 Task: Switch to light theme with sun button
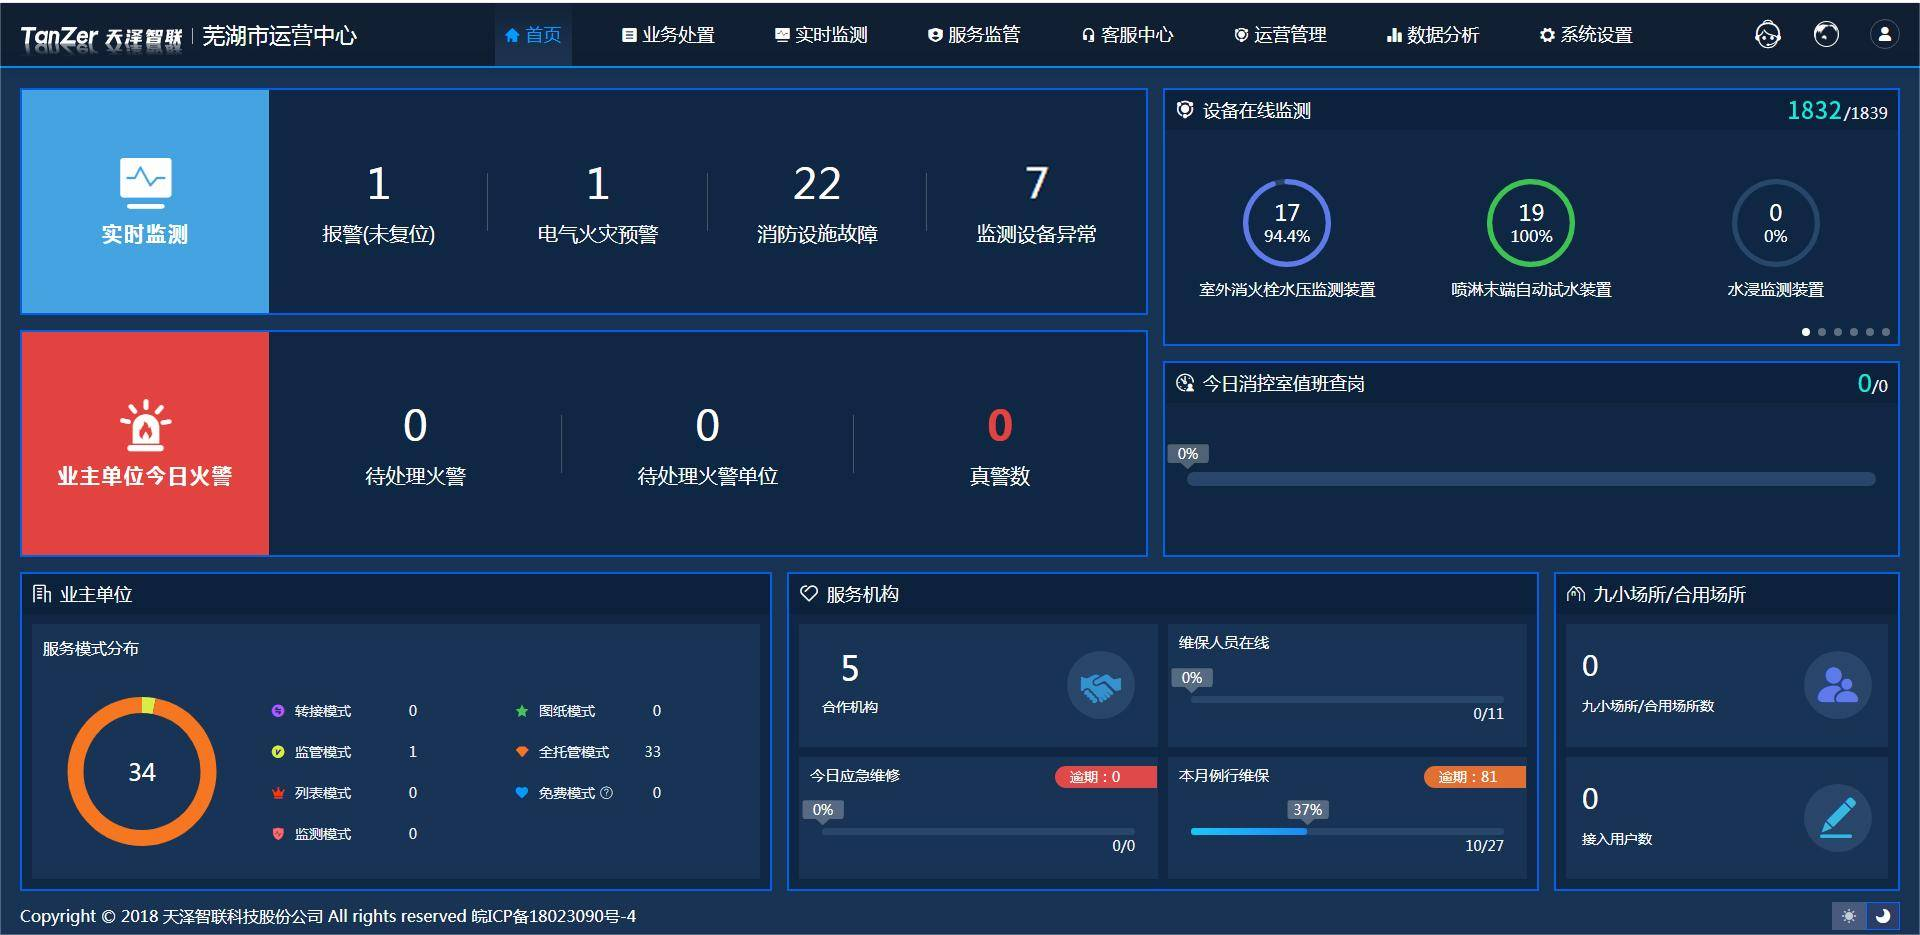(x=1849, y=916)
